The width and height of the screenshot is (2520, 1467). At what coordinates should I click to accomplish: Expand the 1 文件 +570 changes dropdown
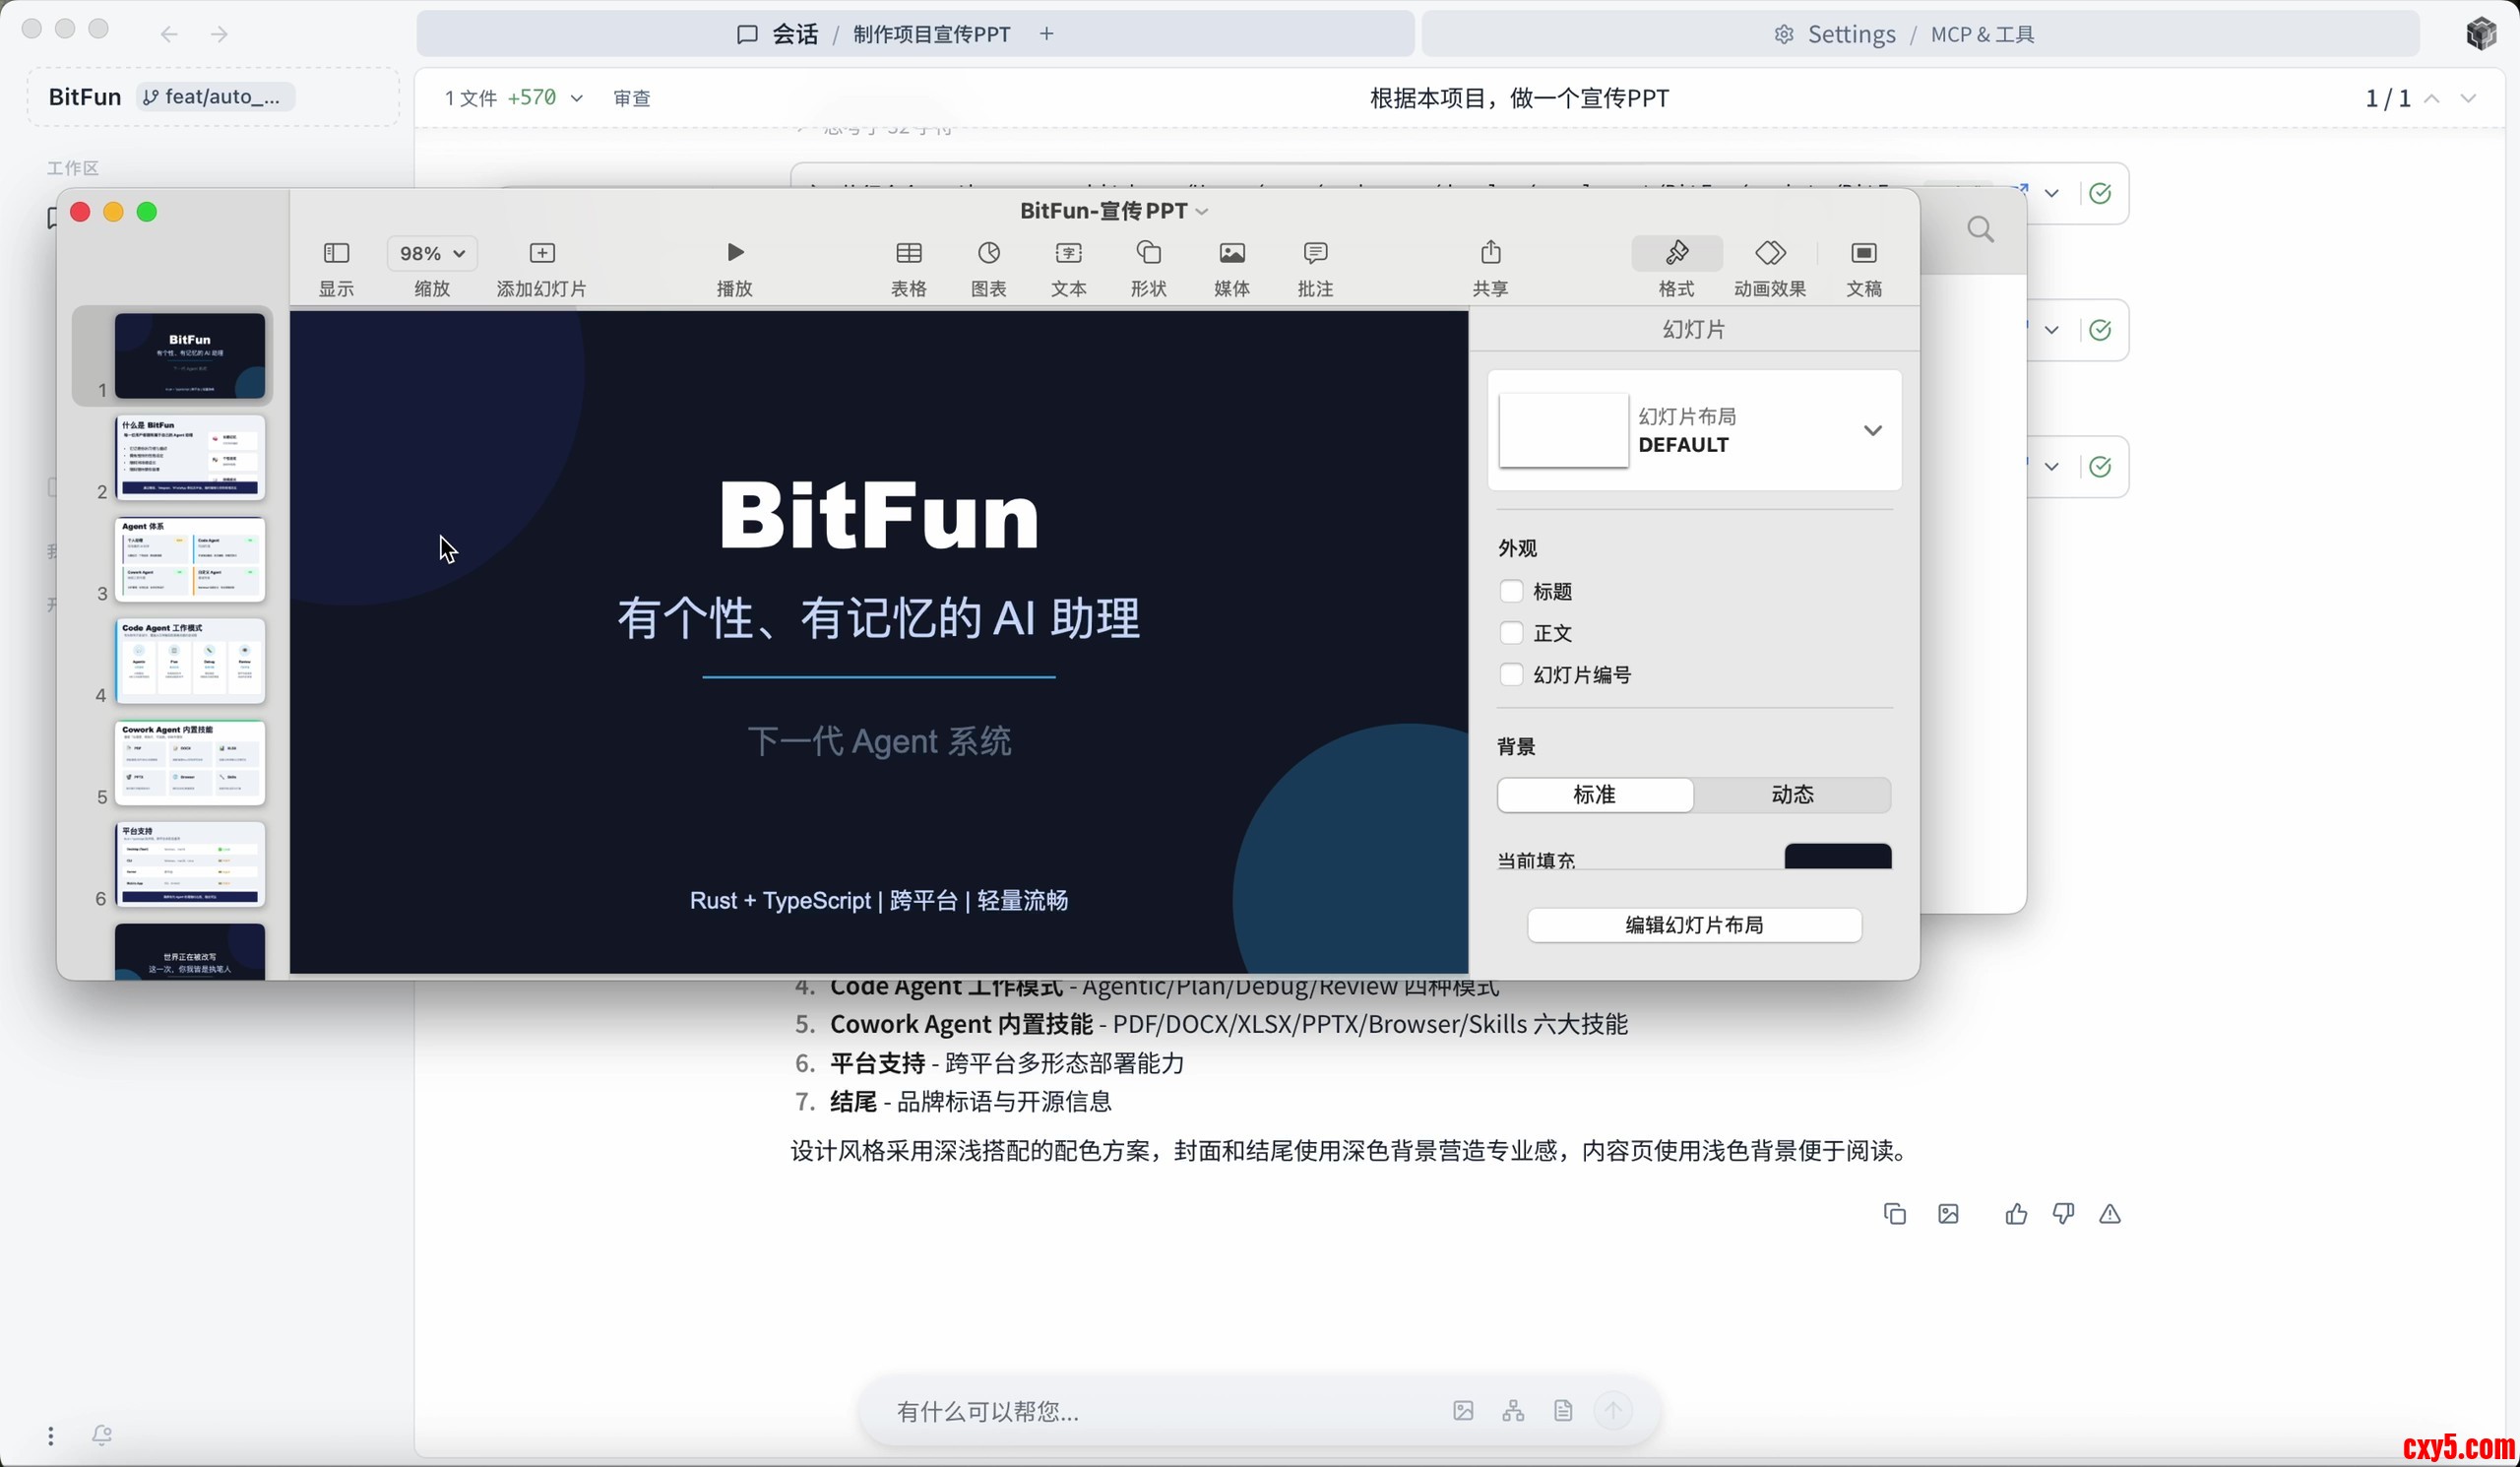[x=576, y=98]
